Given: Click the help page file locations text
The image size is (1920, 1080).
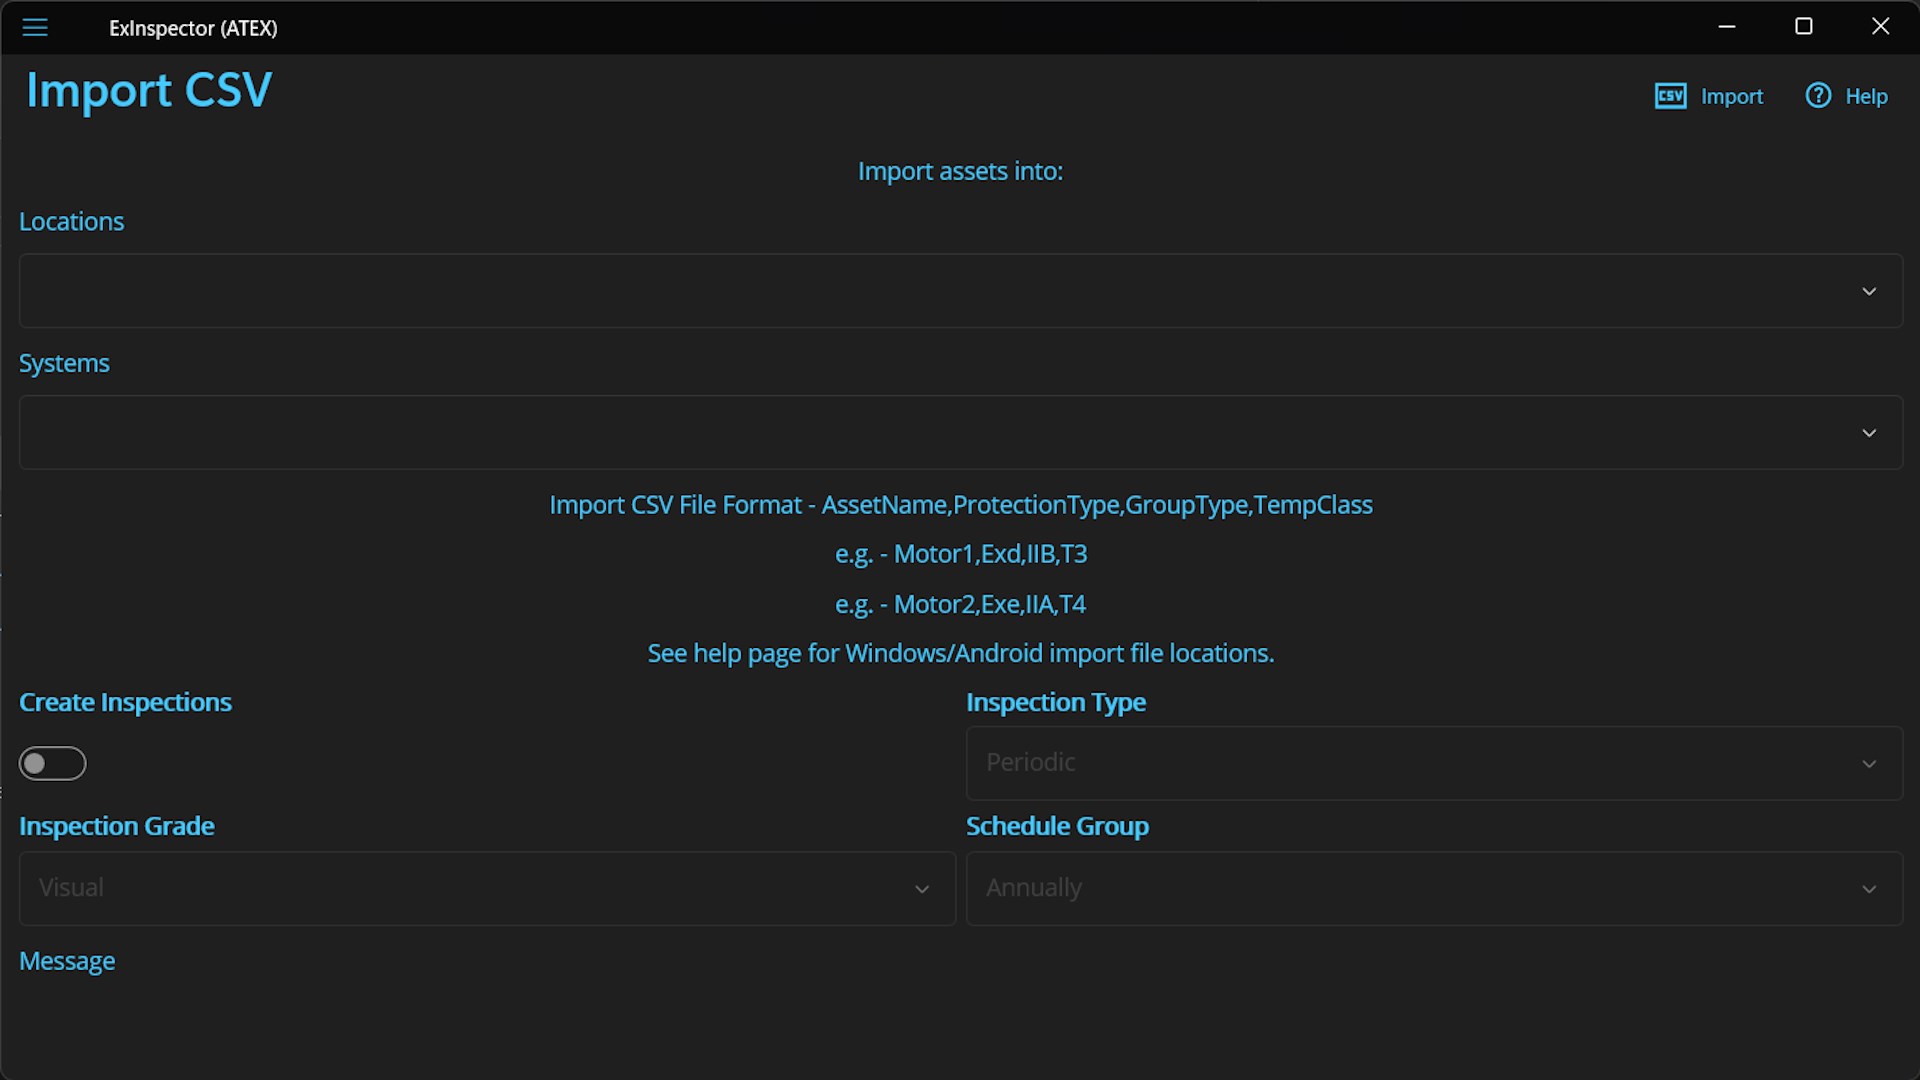Looking at the screenshot, I should point(960,653).
